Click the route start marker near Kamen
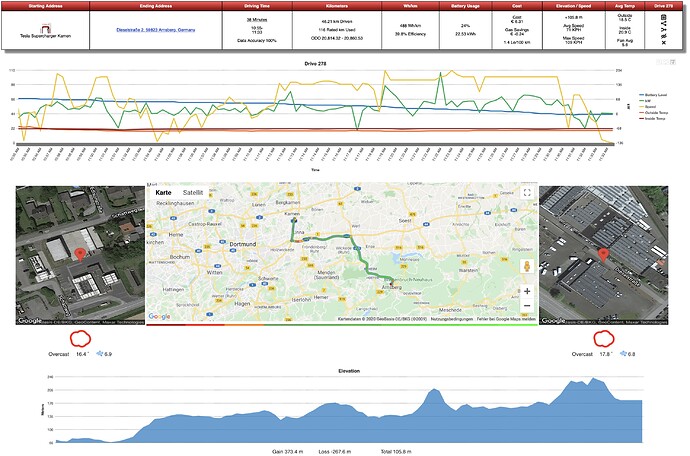 pos(294,220)
